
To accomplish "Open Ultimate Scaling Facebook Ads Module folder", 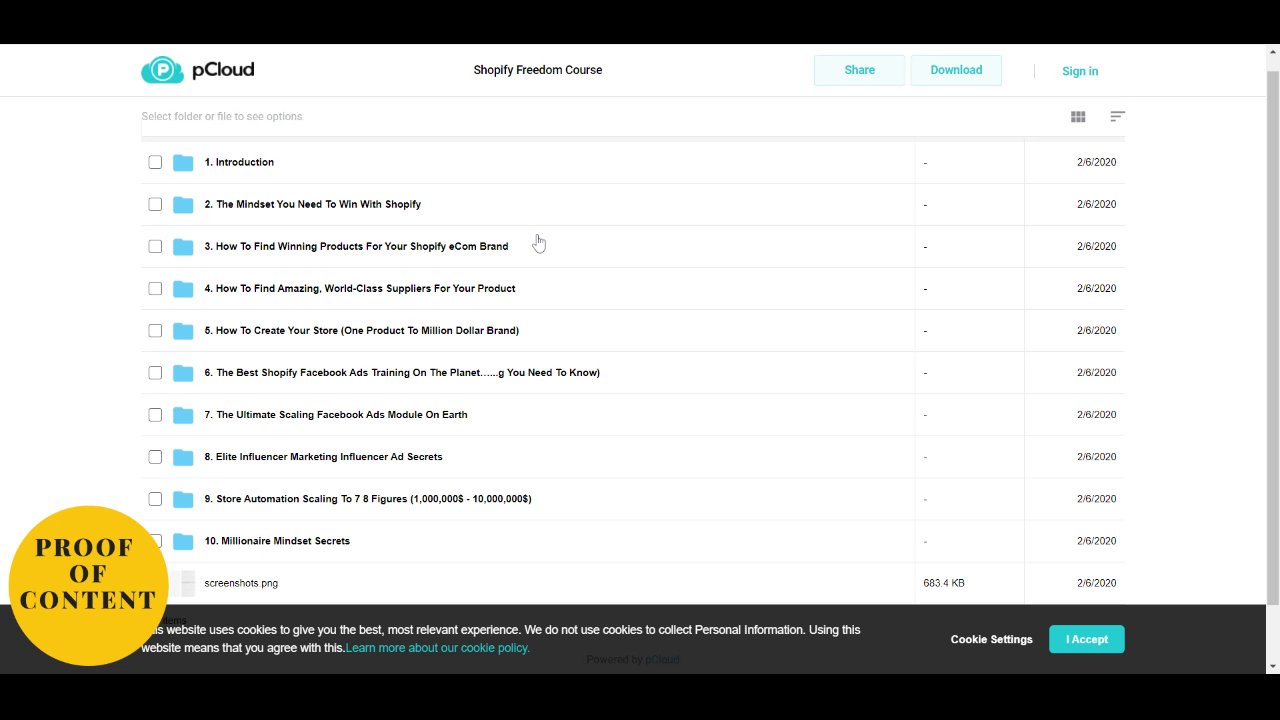I will [x=335, y=414].
